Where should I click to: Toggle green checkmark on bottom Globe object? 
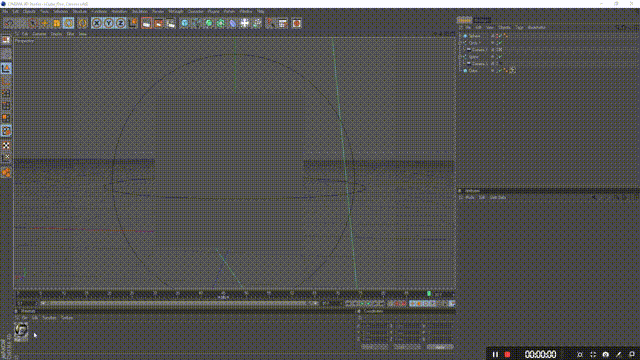(x=500, y=71)
